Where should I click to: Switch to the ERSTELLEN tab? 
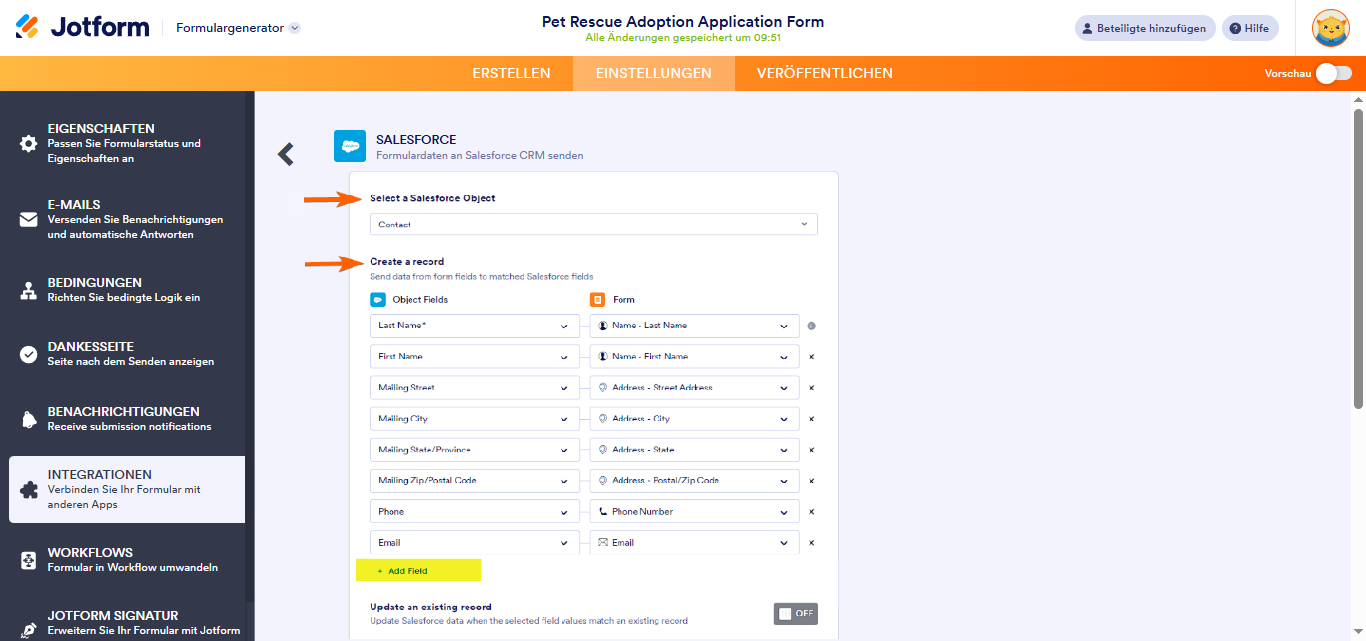point(512,73)
